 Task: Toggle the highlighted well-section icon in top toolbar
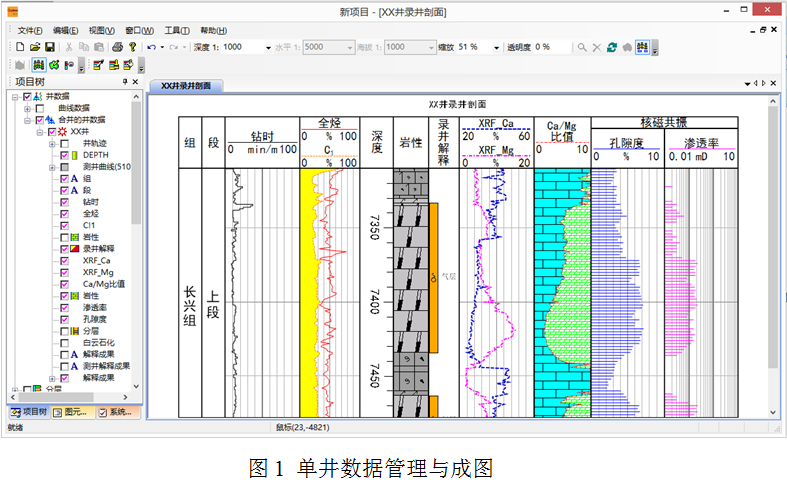tap(642, 47)
